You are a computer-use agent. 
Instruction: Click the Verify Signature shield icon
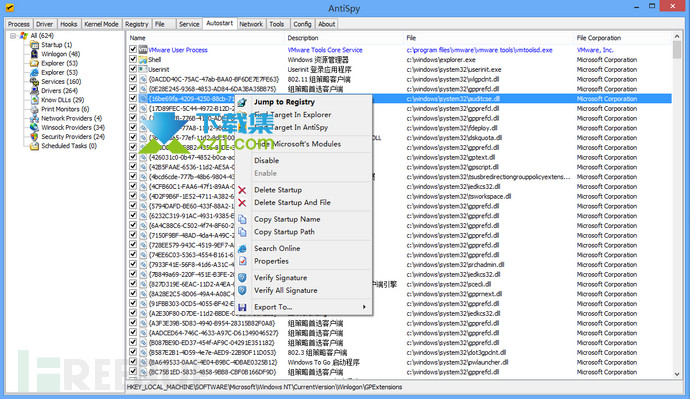click(242, 278)
